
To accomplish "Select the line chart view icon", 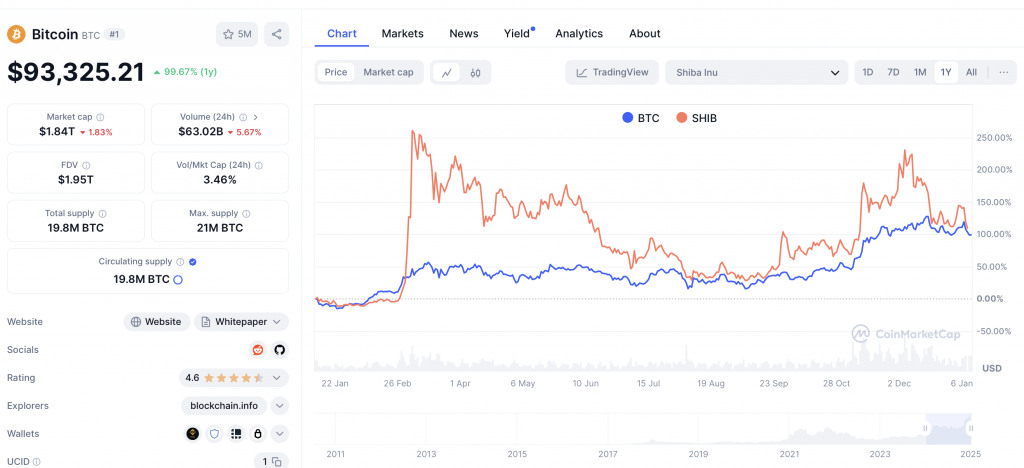I will click(x=447, y=72).
